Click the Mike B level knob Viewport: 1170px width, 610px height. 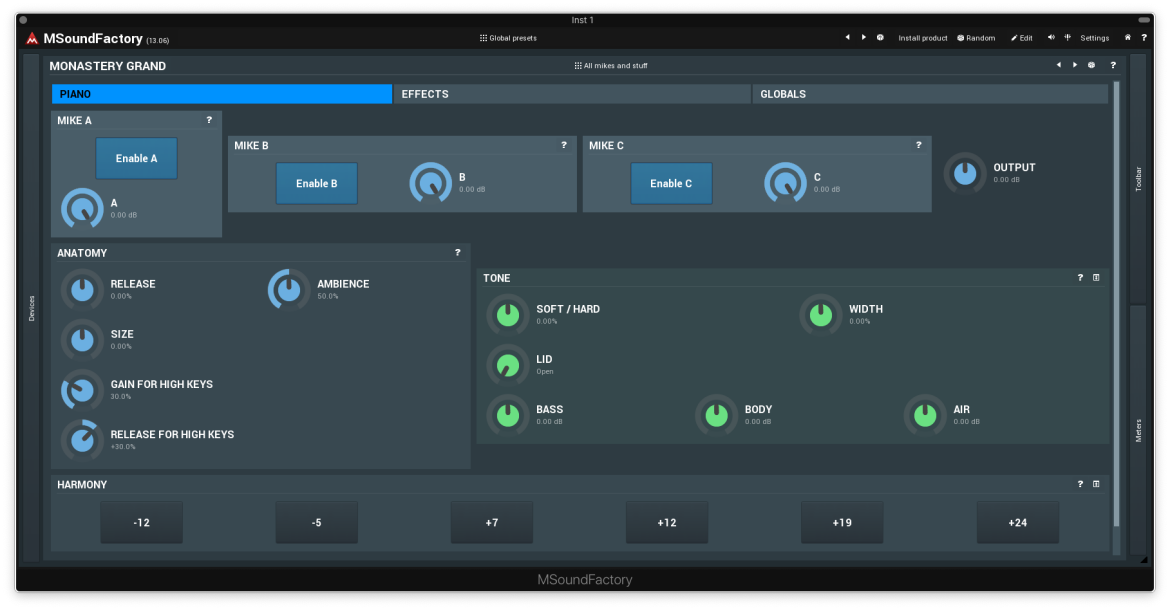click(x=431, y=183)
